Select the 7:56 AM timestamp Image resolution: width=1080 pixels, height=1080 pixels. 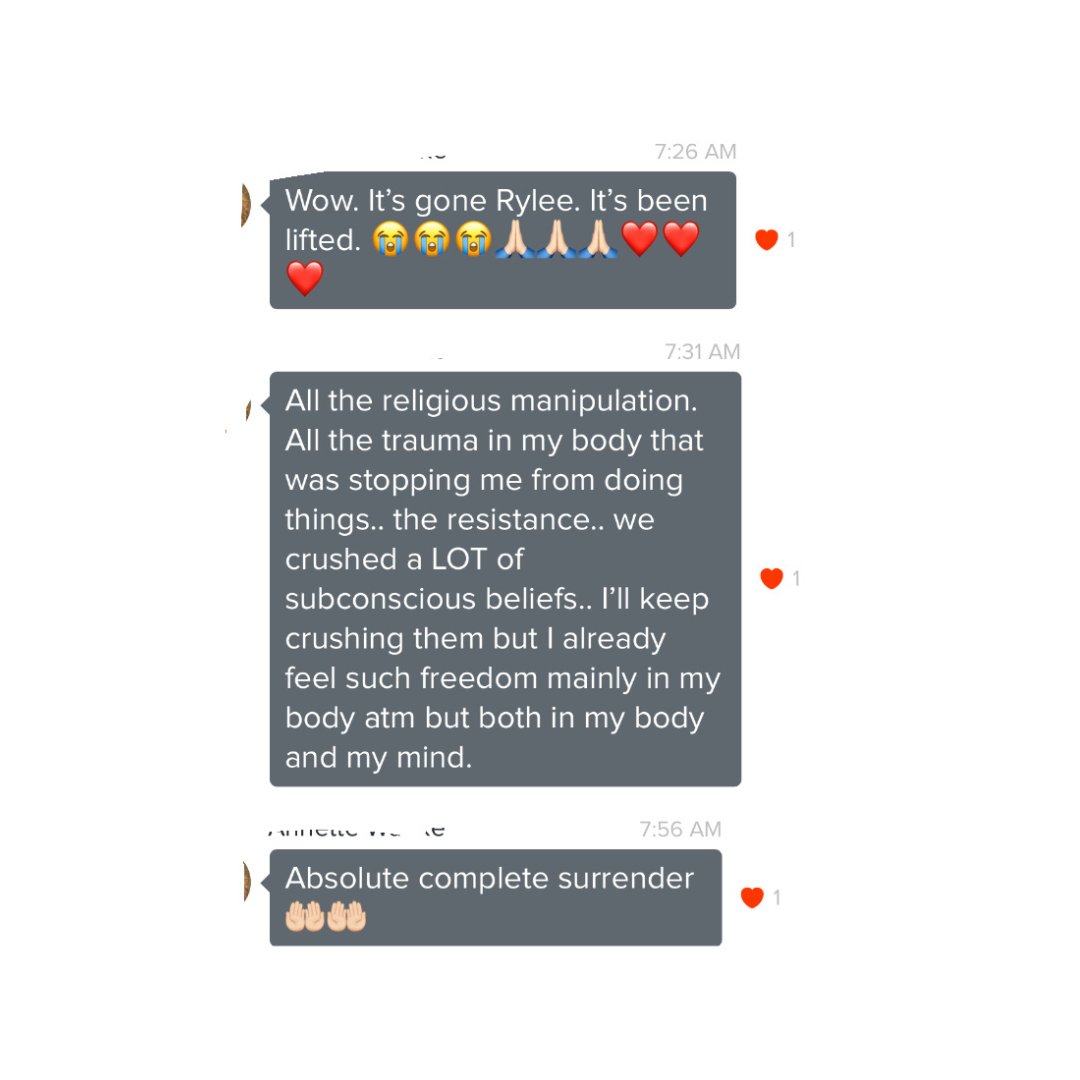coord(680,829)
